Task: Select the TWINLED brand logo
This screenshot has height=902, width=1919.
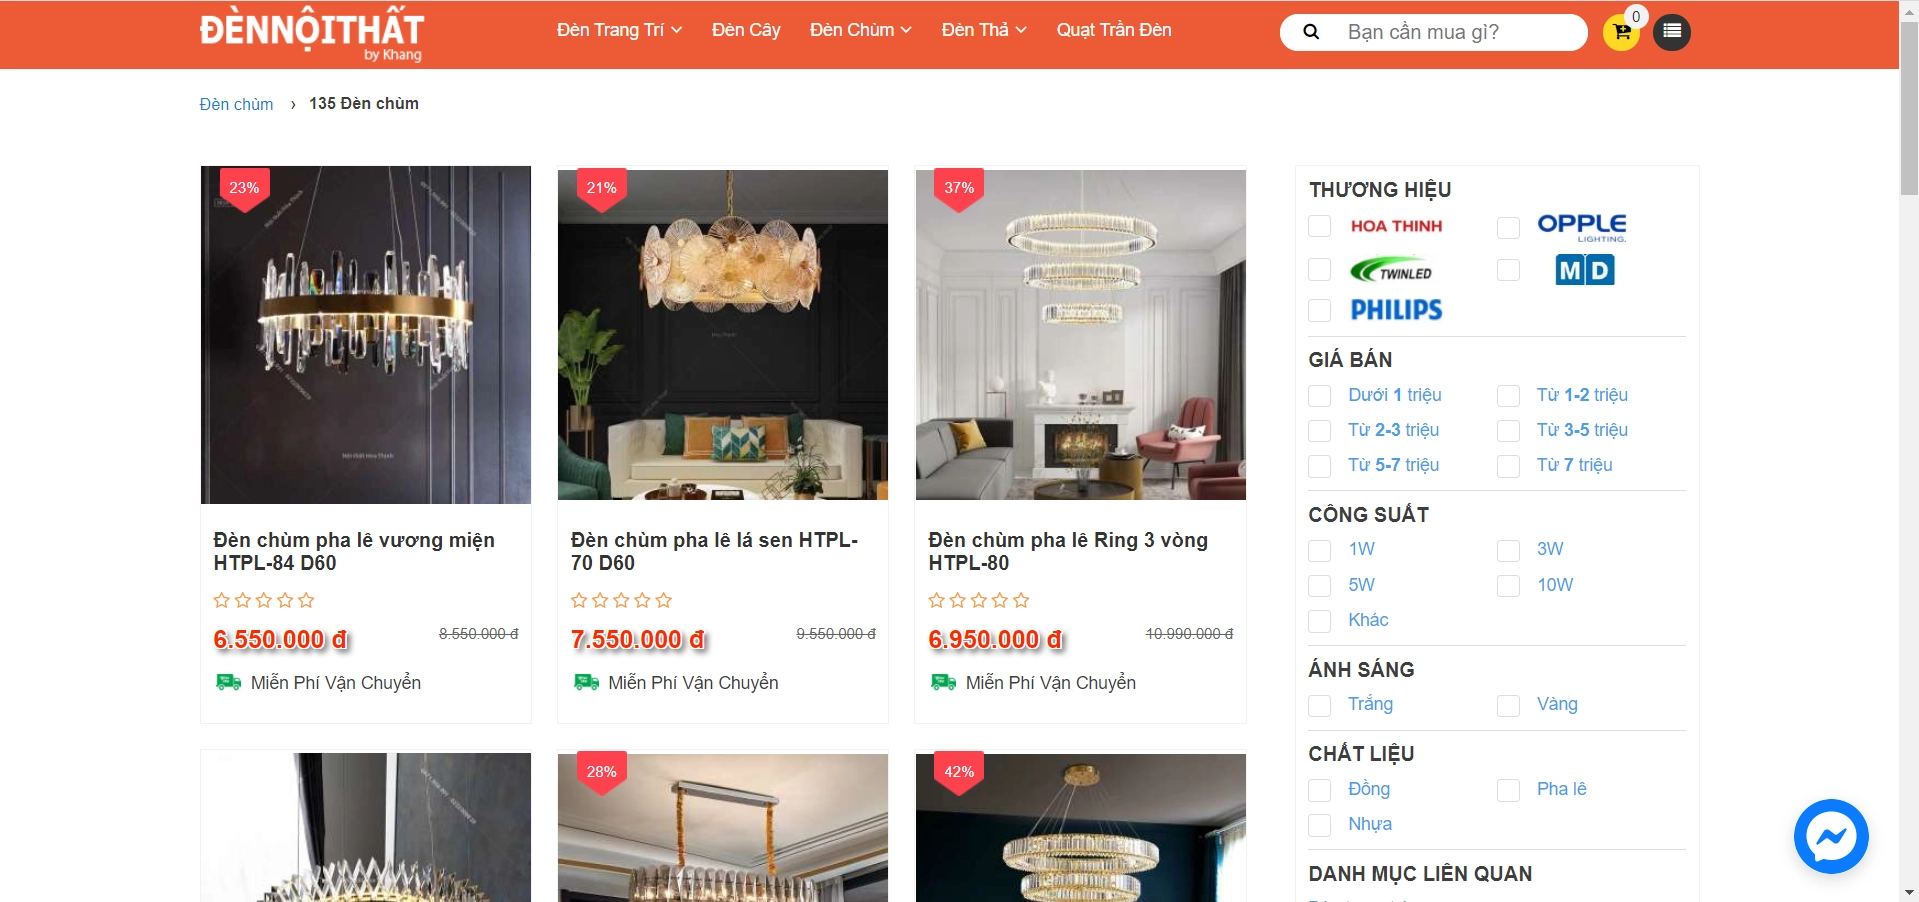Action: click(1392, 270)
